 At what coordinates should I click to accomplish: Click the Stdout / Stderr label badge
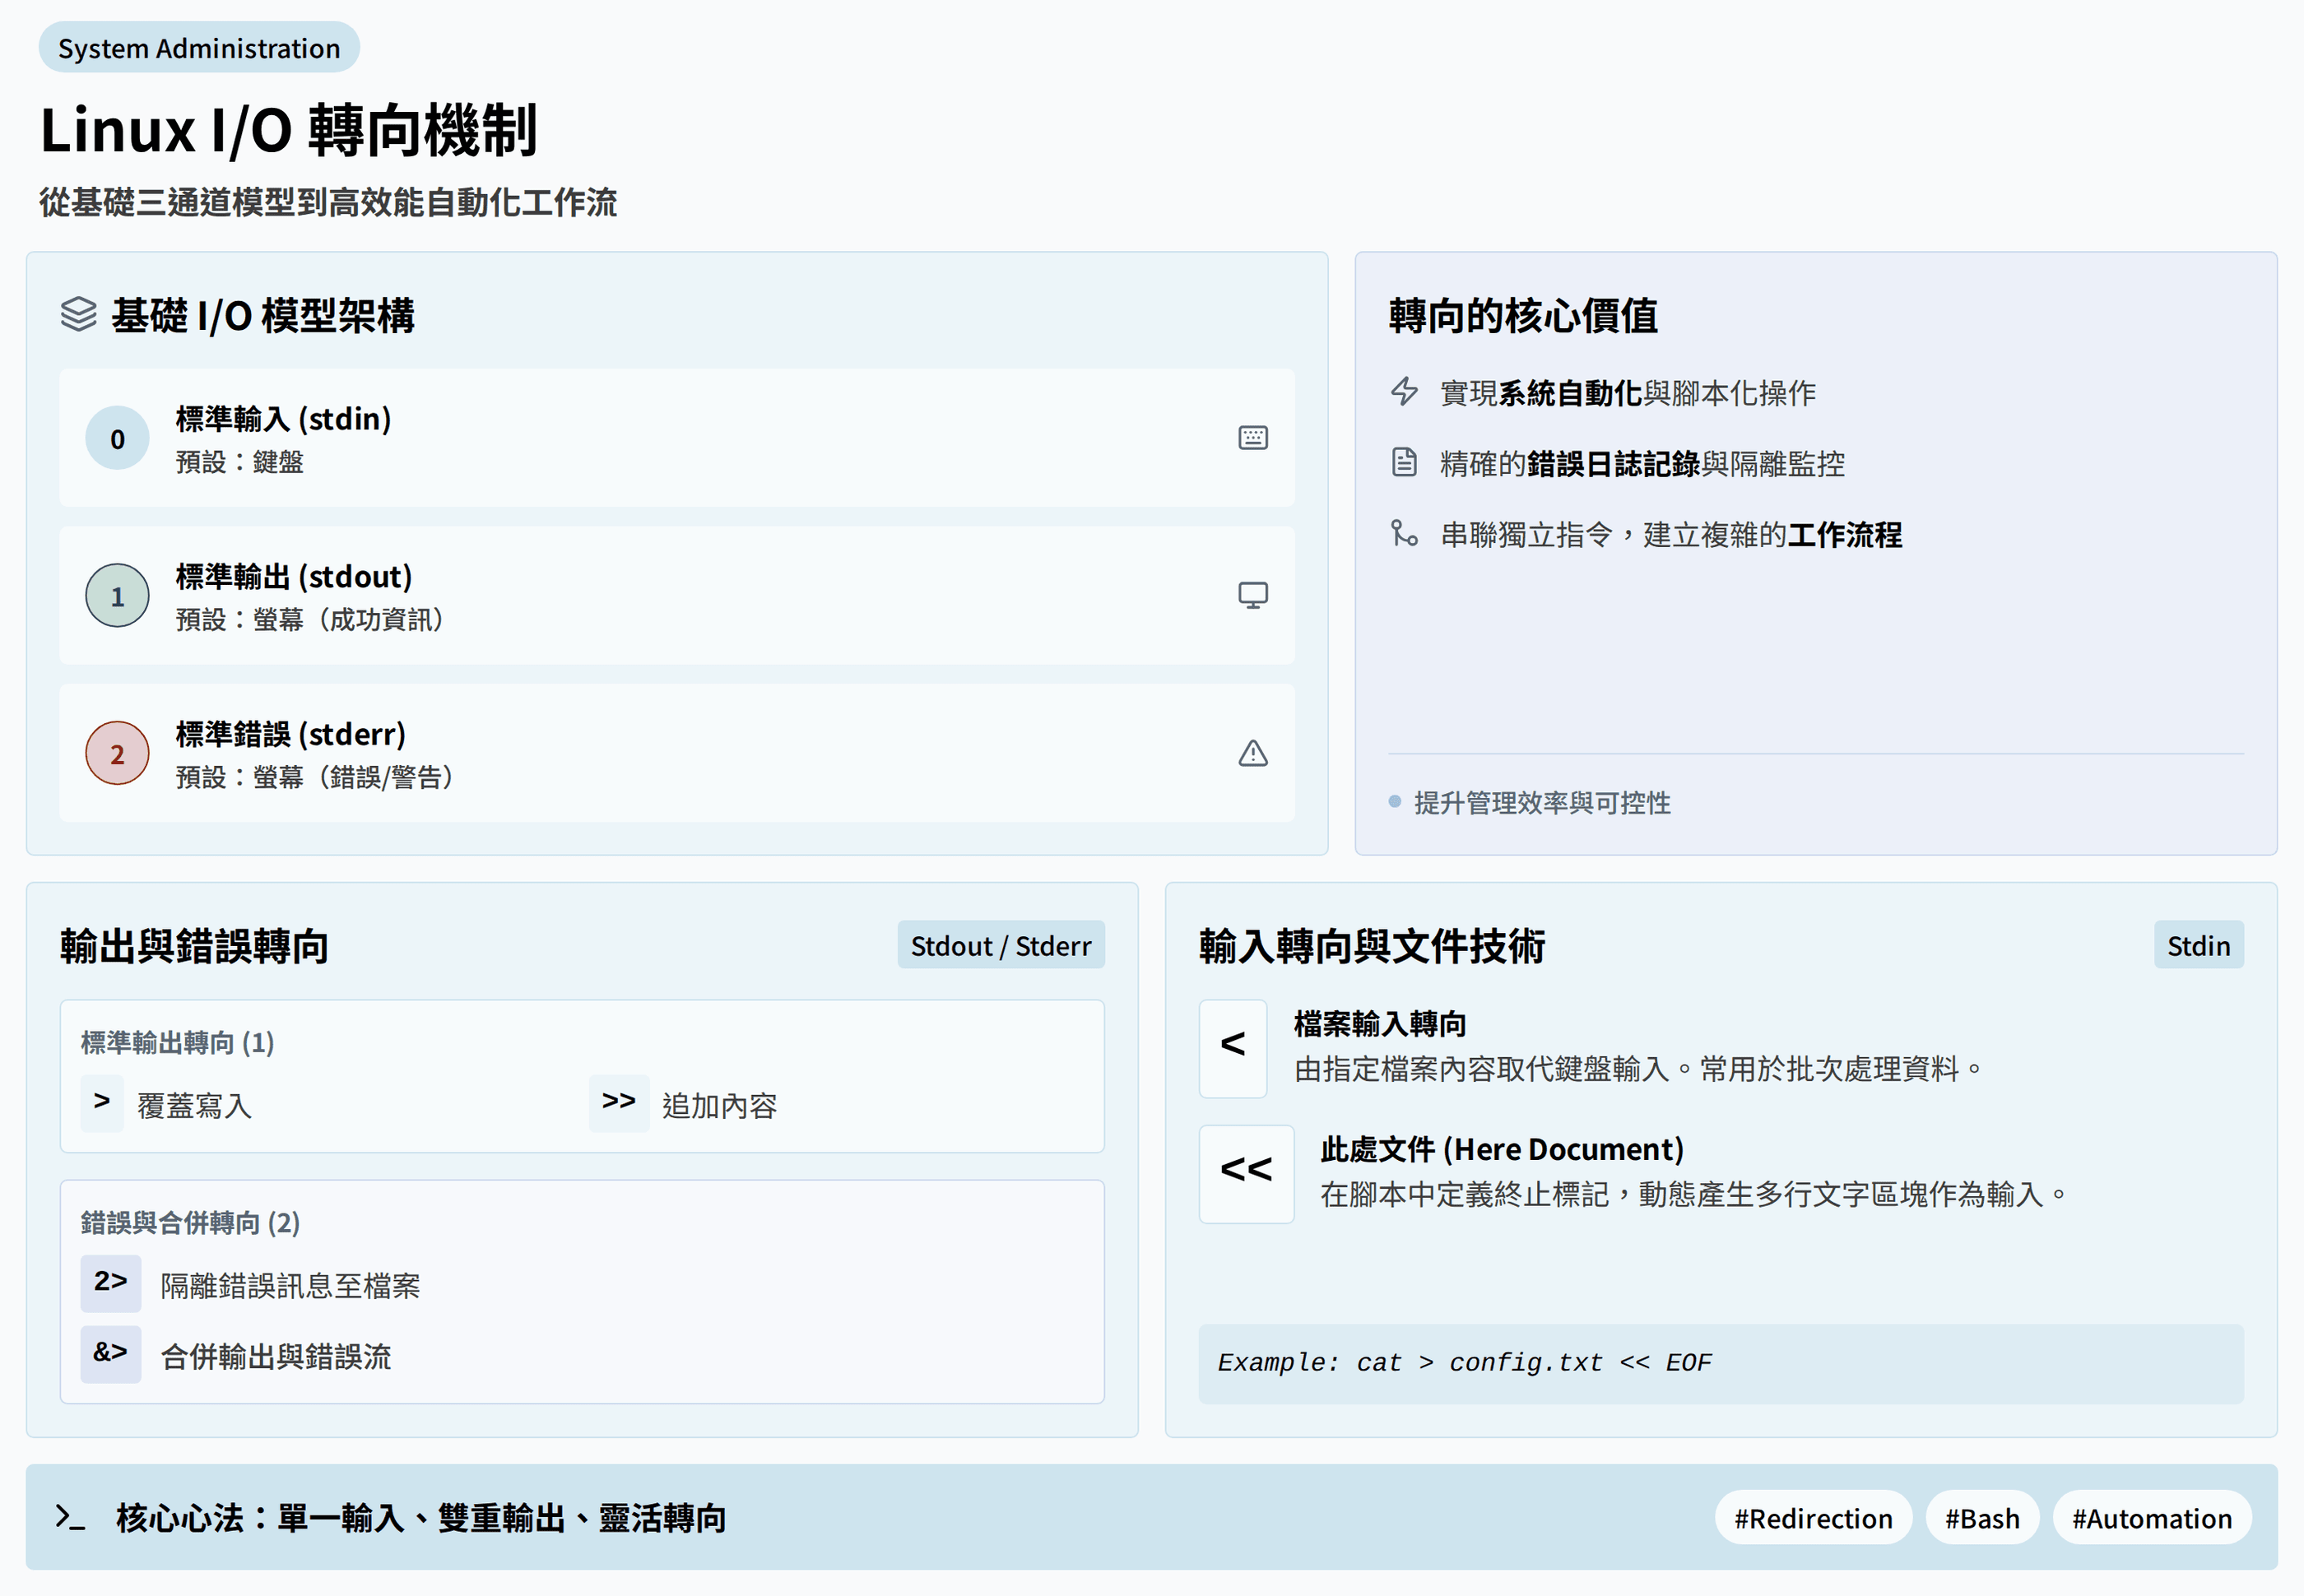coord(1000,945)
